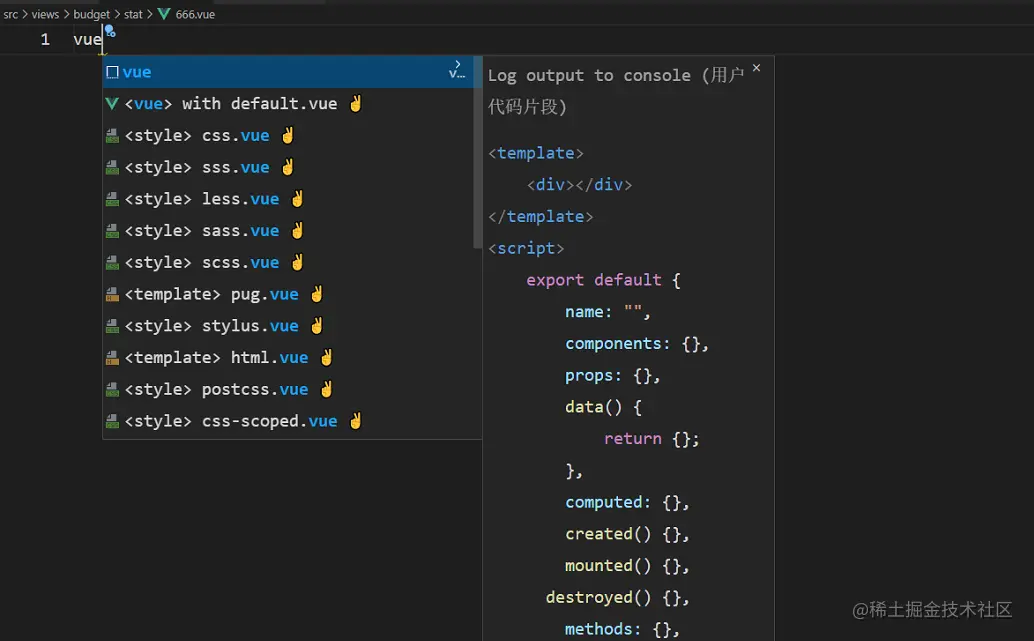
Task: Click line number 1 in gutter
Action: (x=45, y=40)
